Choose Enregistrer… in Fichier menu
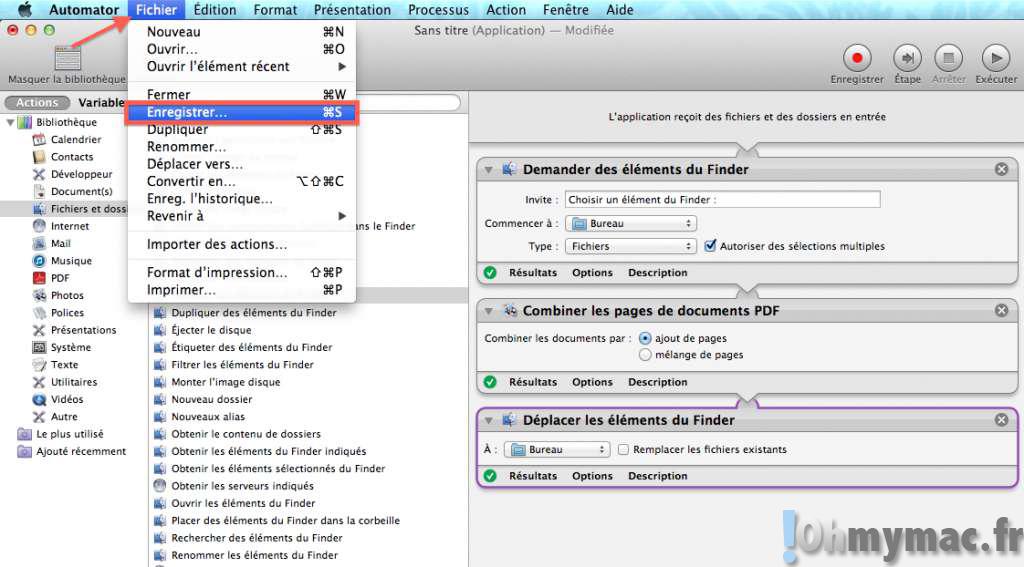The height and width of the screenshot is (567, 1024). 242,112
